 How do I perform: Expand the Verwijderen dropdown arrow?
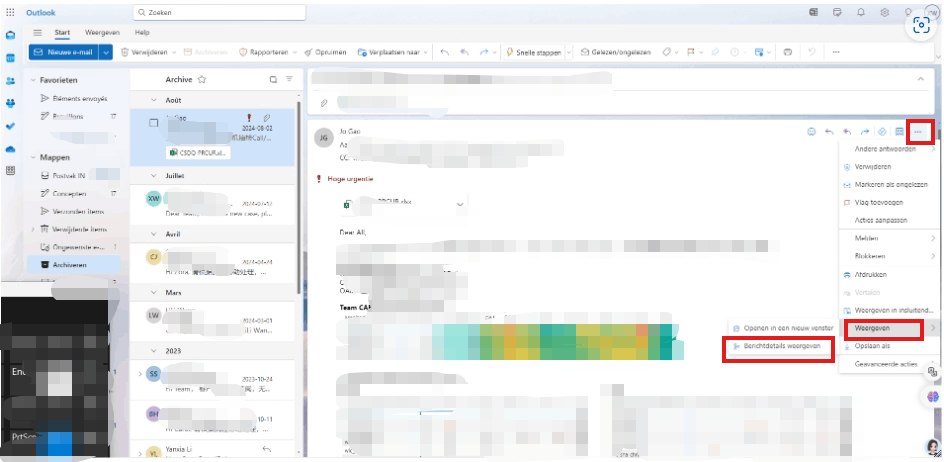(174, 52)
